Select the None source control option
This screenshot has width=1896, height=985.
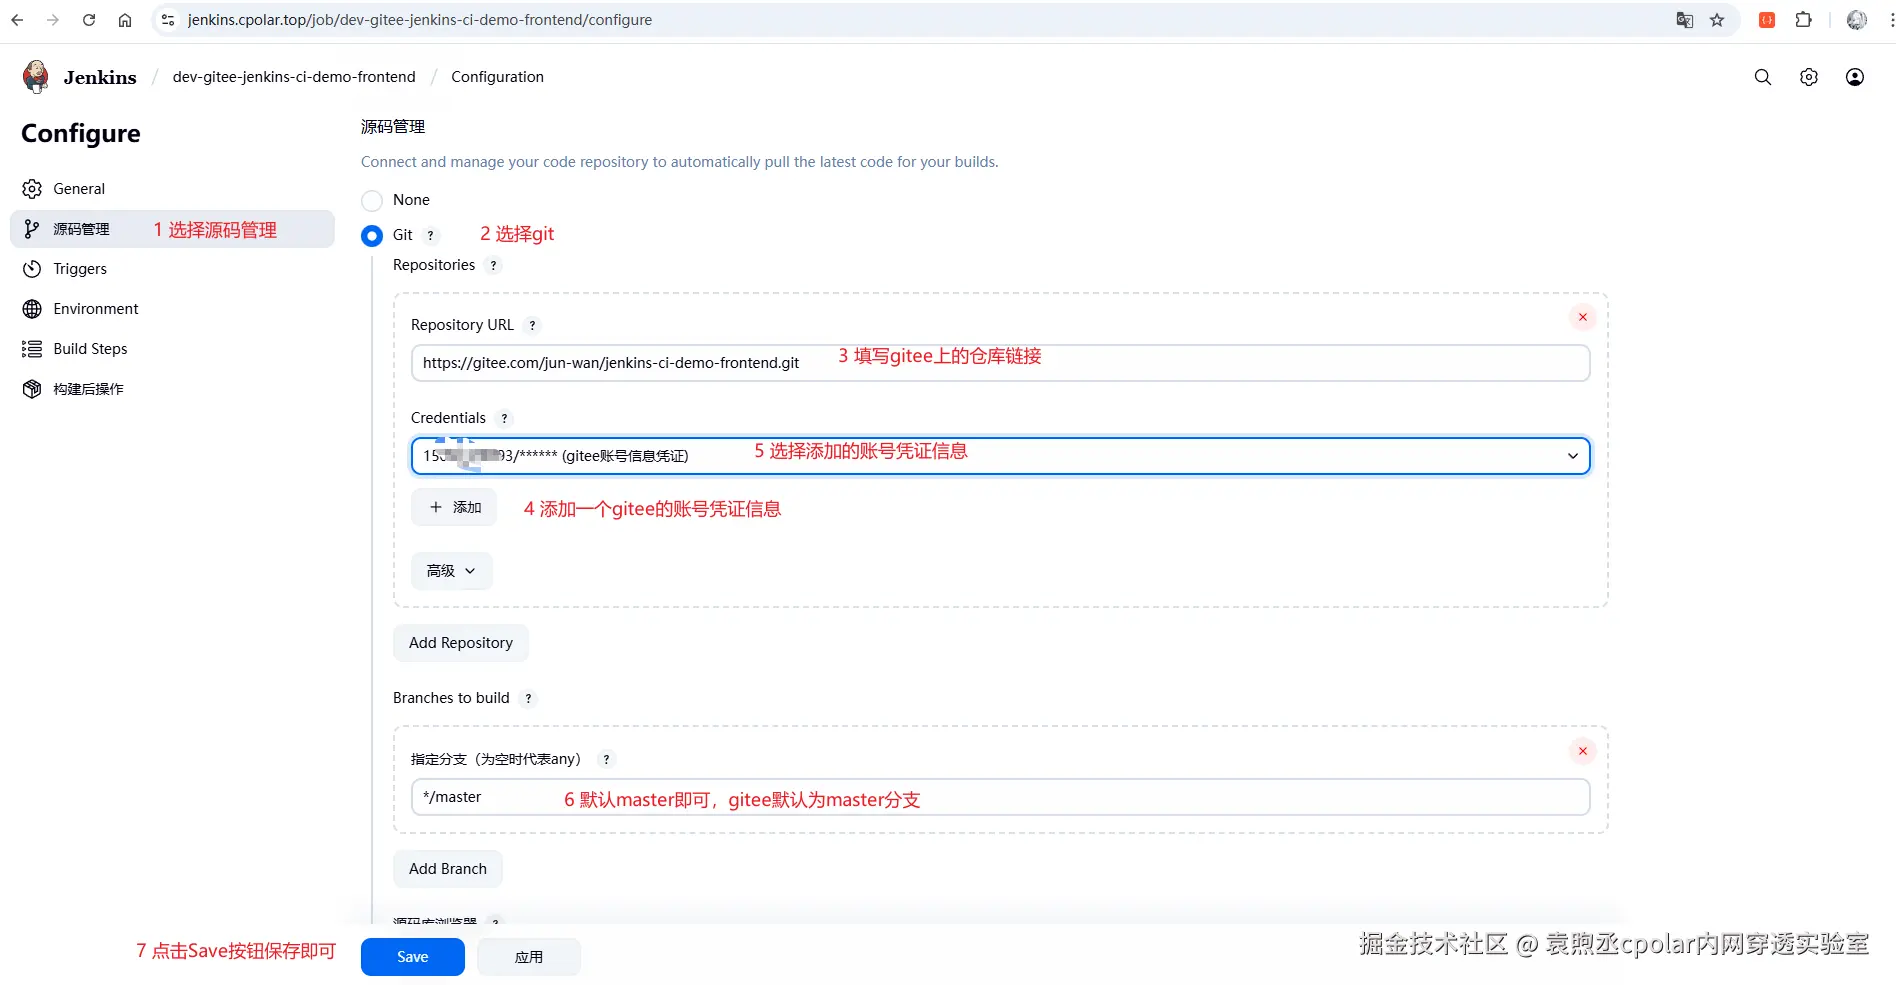coord(372,201)
